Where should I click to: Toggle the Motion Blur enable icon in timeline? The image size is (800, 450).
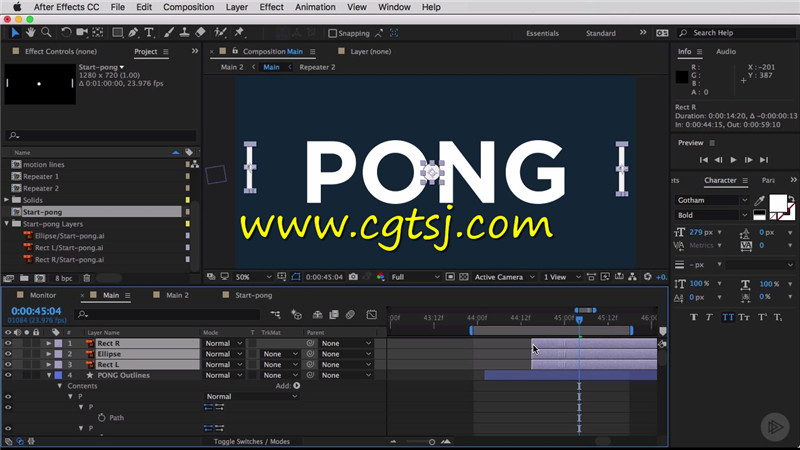(x=350, y=314)
